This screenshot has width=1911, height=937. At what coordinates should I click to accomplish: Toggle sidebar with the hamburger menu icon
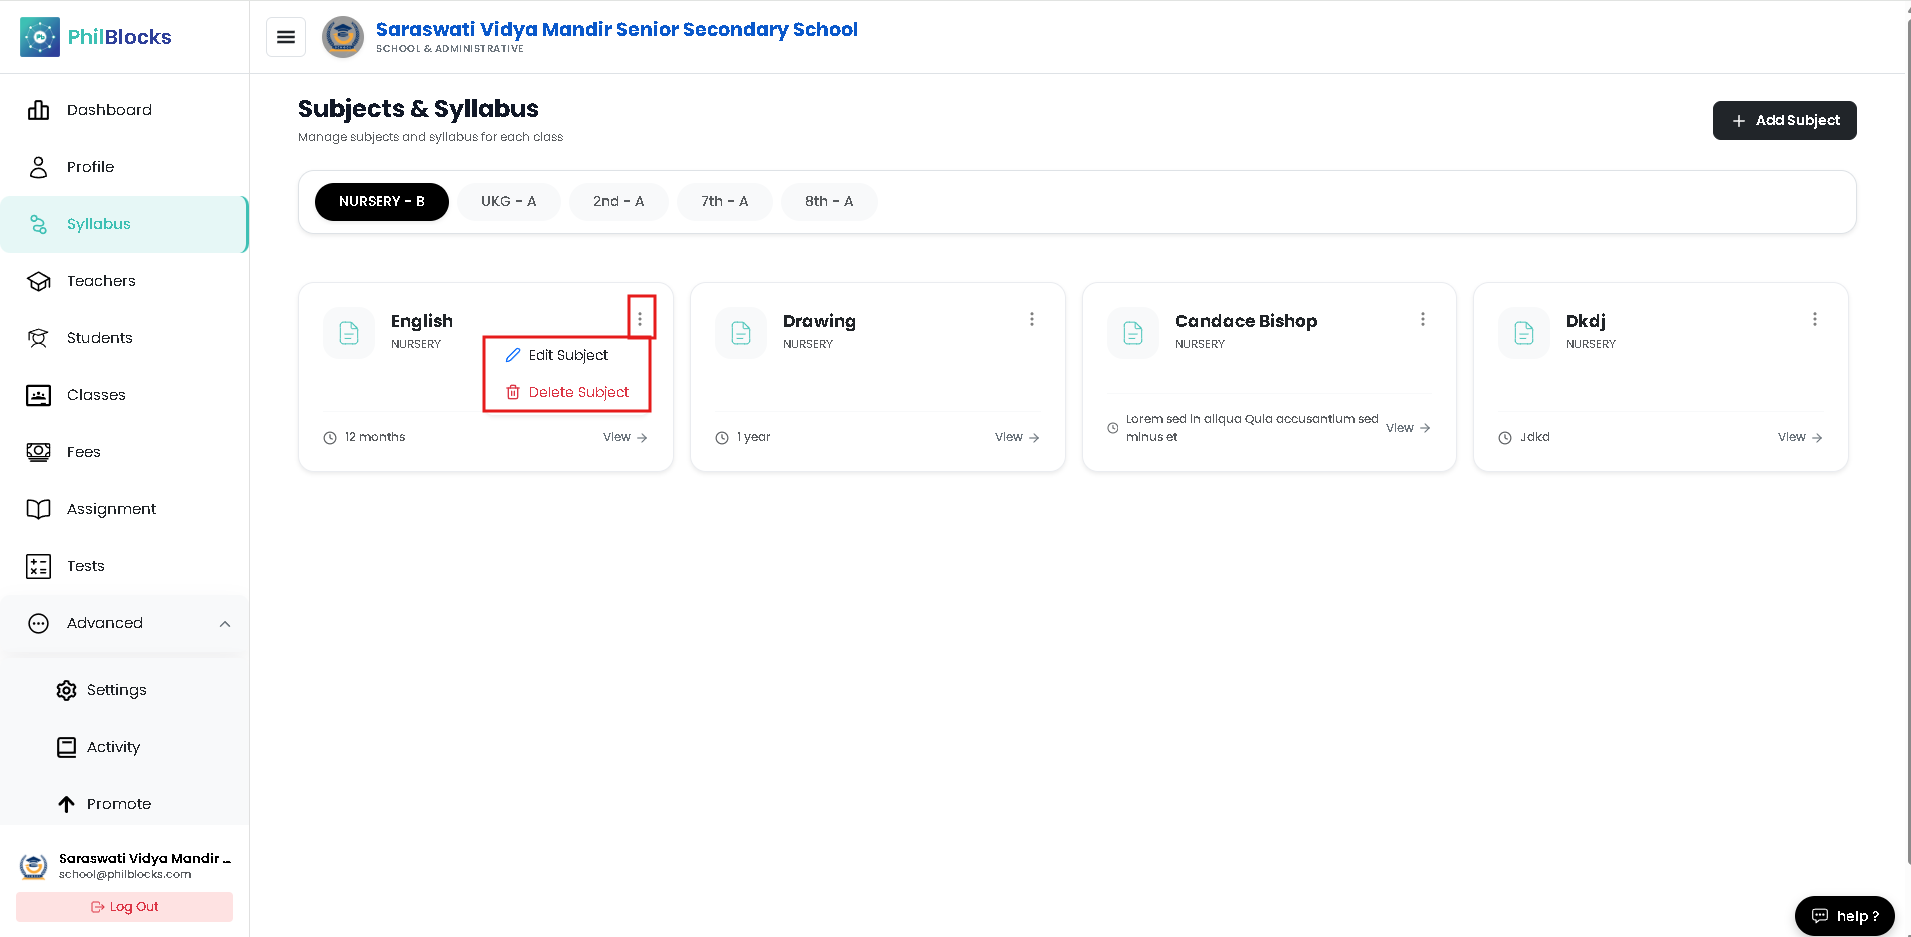286,37
